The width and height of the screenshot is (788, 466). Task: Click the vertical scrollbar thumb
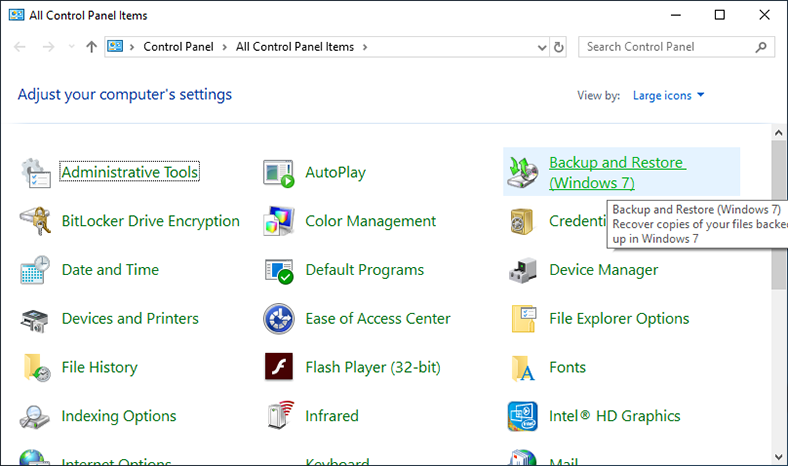(778, 215)
